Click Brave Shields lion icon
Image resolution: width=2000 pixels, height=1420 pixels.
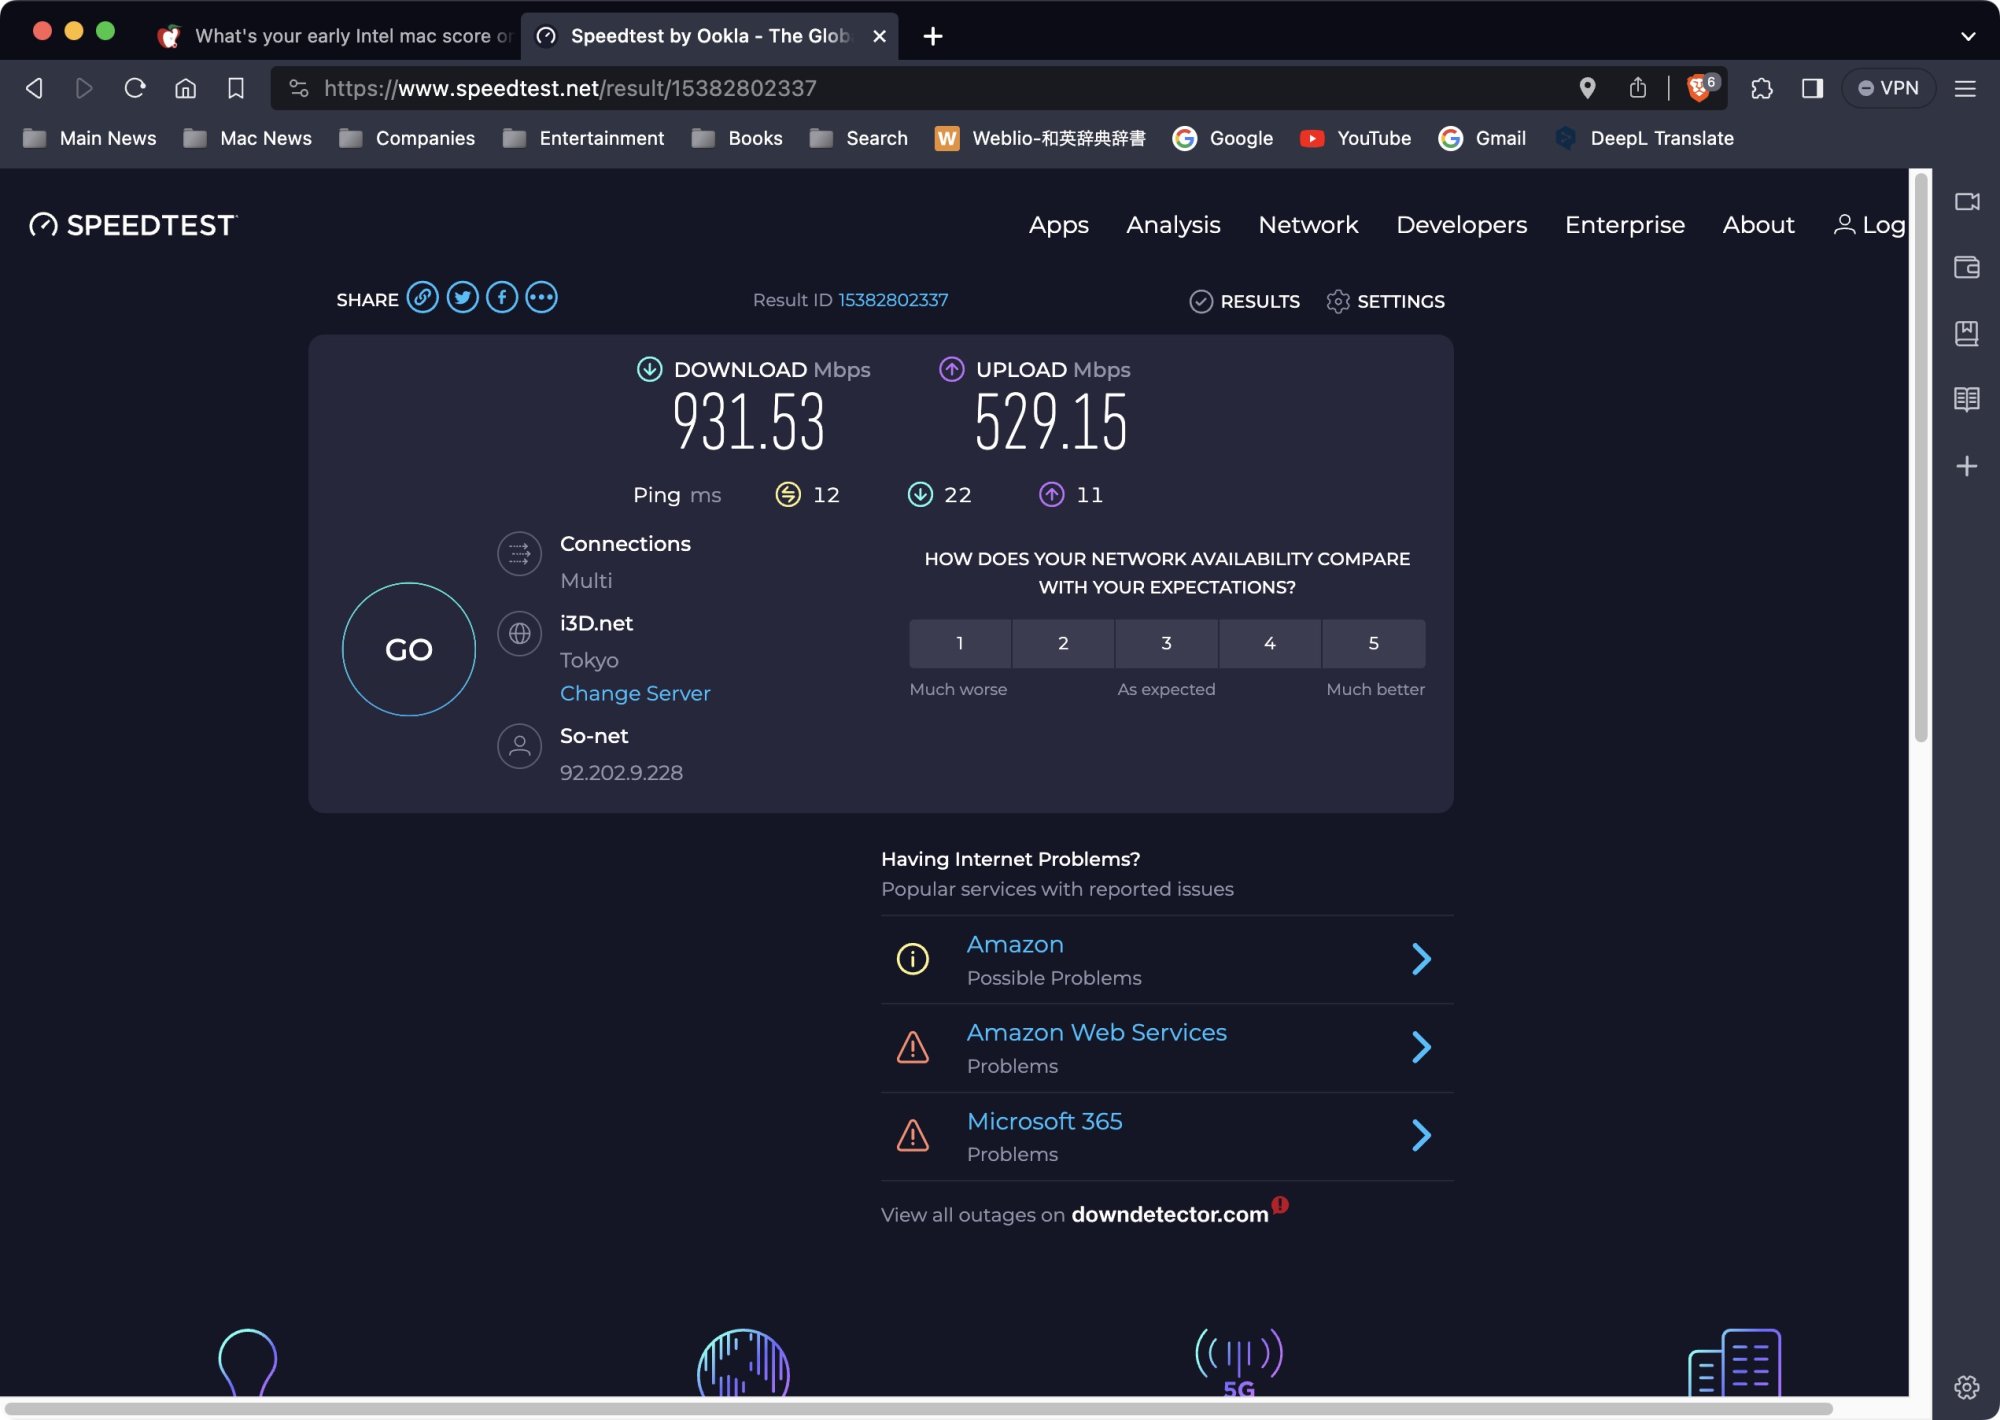pyautogui.click(x=1698, y=88)
